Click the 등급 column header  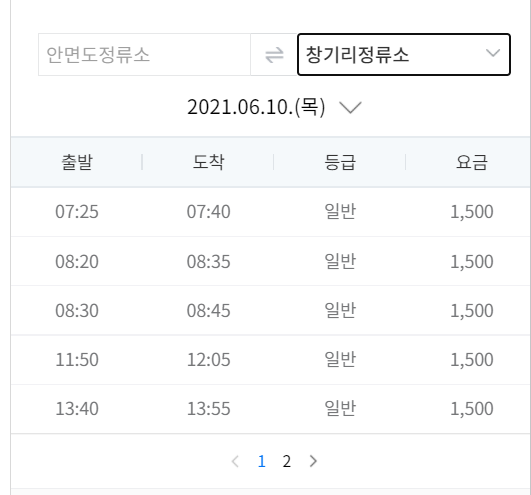[340, 162]
